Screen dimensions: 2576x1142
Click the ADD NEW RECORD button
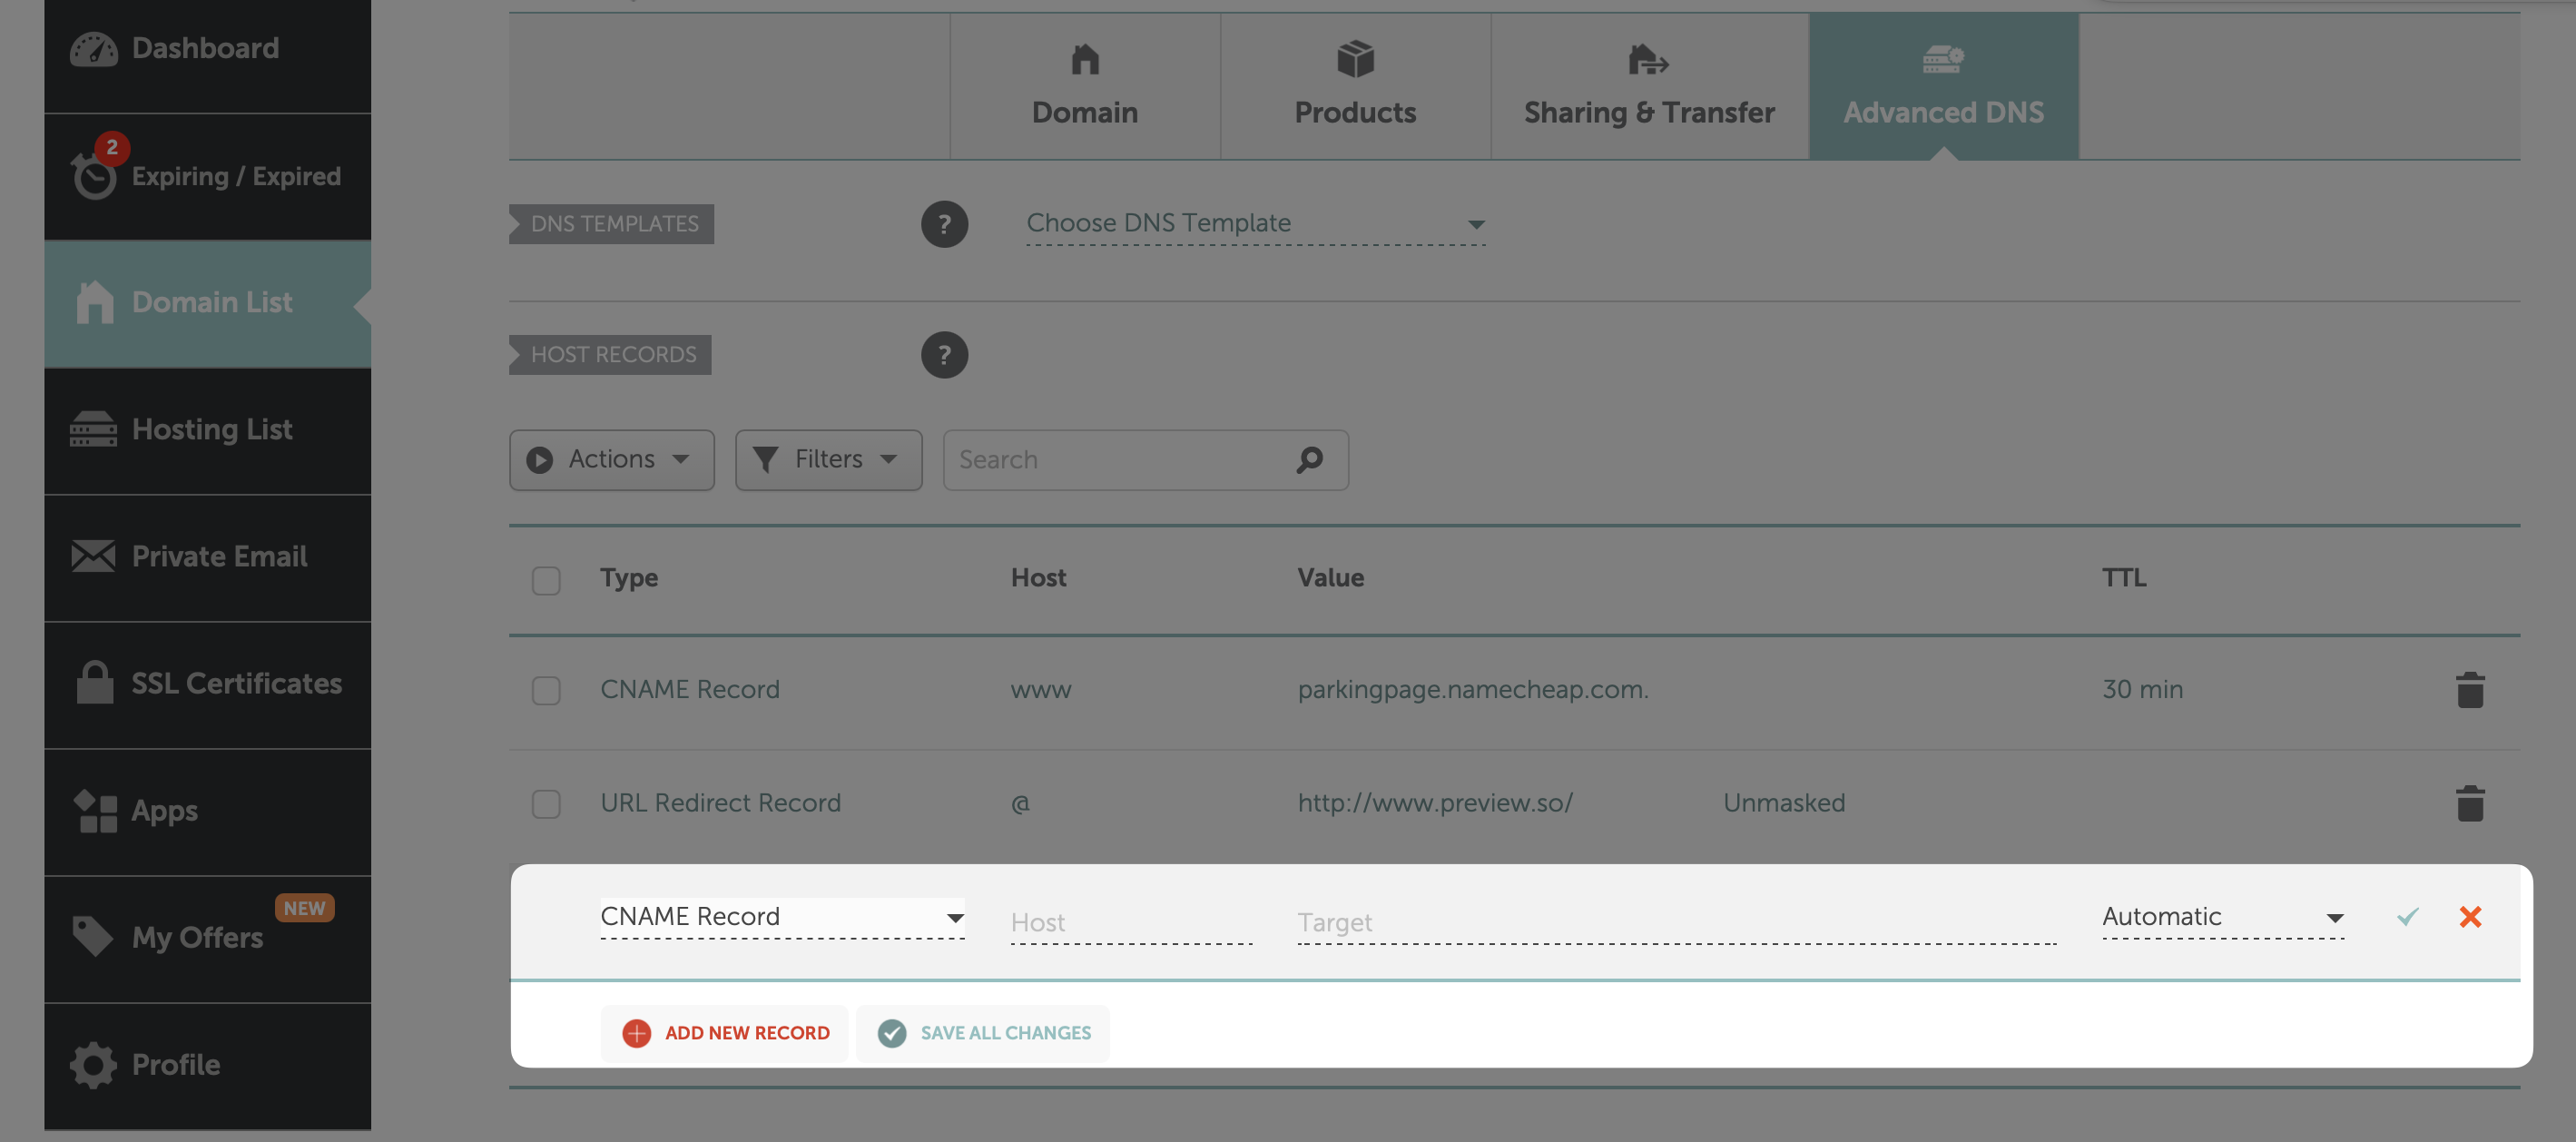724,1032
